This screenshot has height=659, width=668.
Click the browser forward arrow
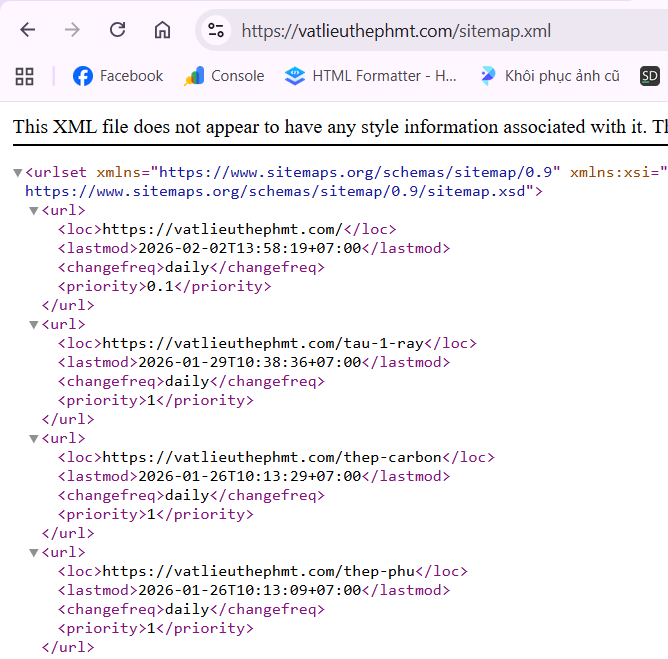(x=72, y=30)
